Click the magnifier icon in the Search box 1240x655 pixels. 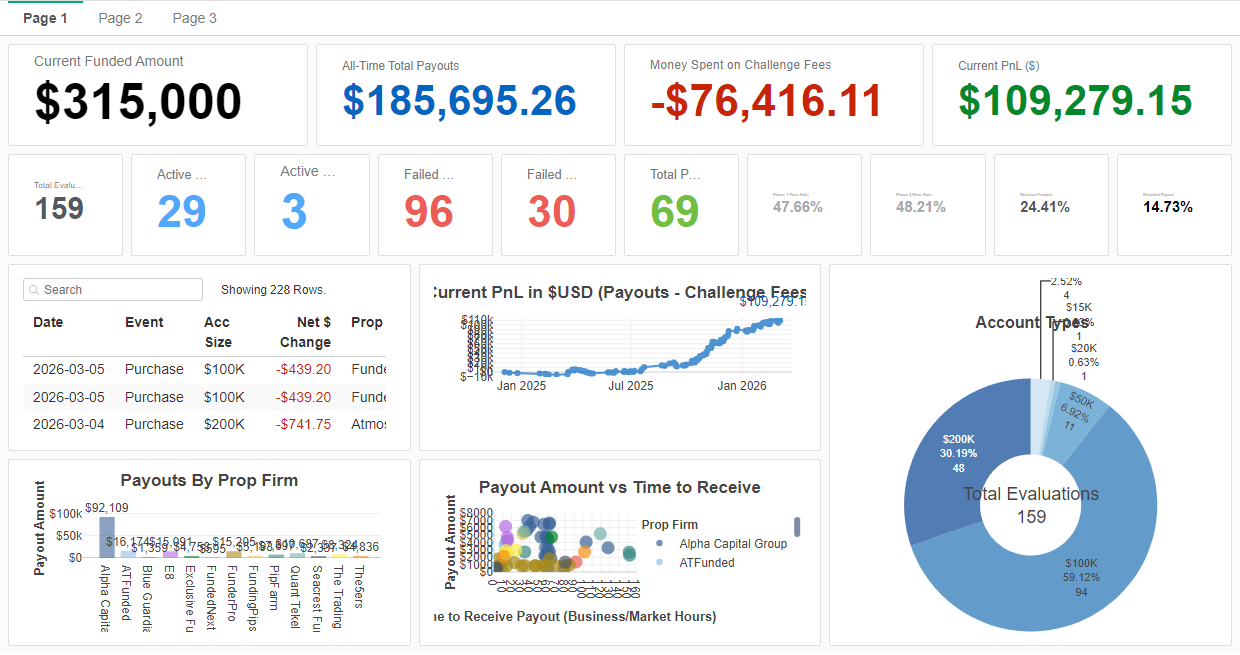point(34,290)
